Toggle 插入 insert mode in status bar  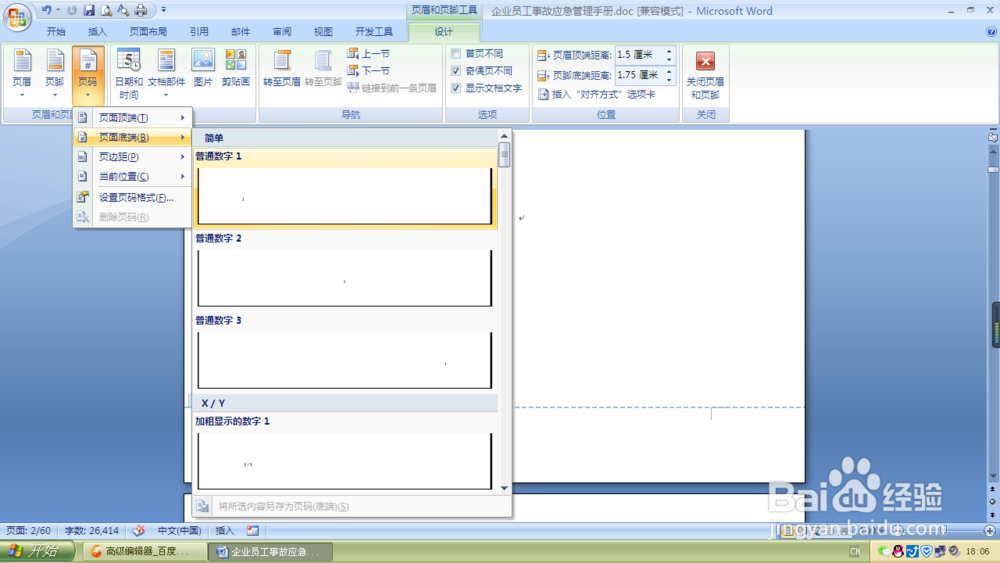[224, 530]
